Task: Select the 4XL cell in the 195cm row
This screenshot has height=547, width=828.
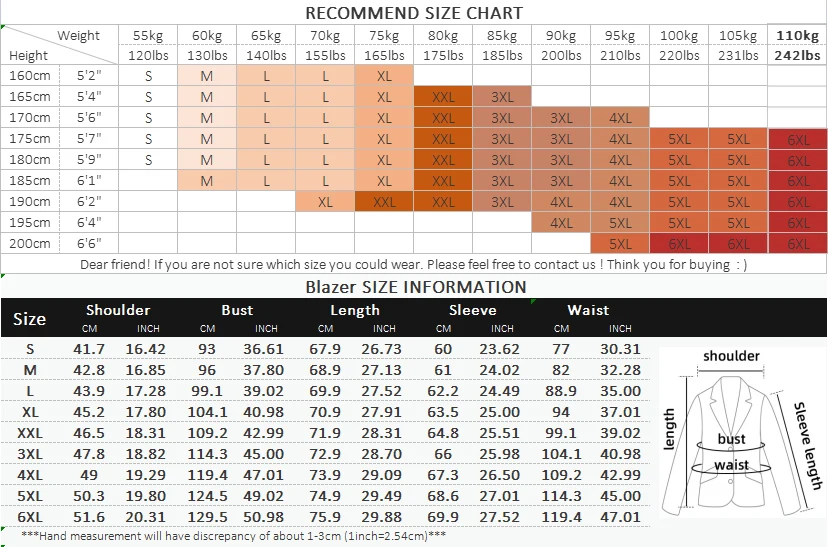Action: tap(561, 223)
